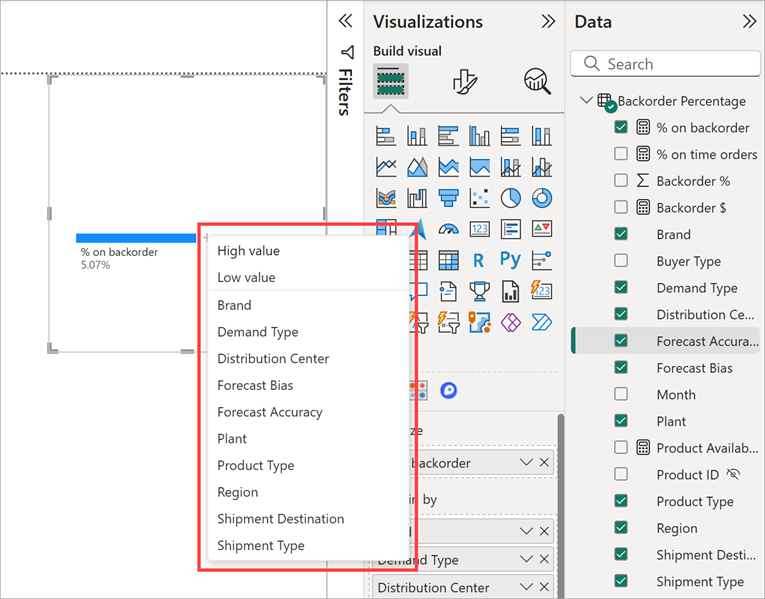
Task: Open the Analytics magnifier pane icon
Action: pos(537,82)
